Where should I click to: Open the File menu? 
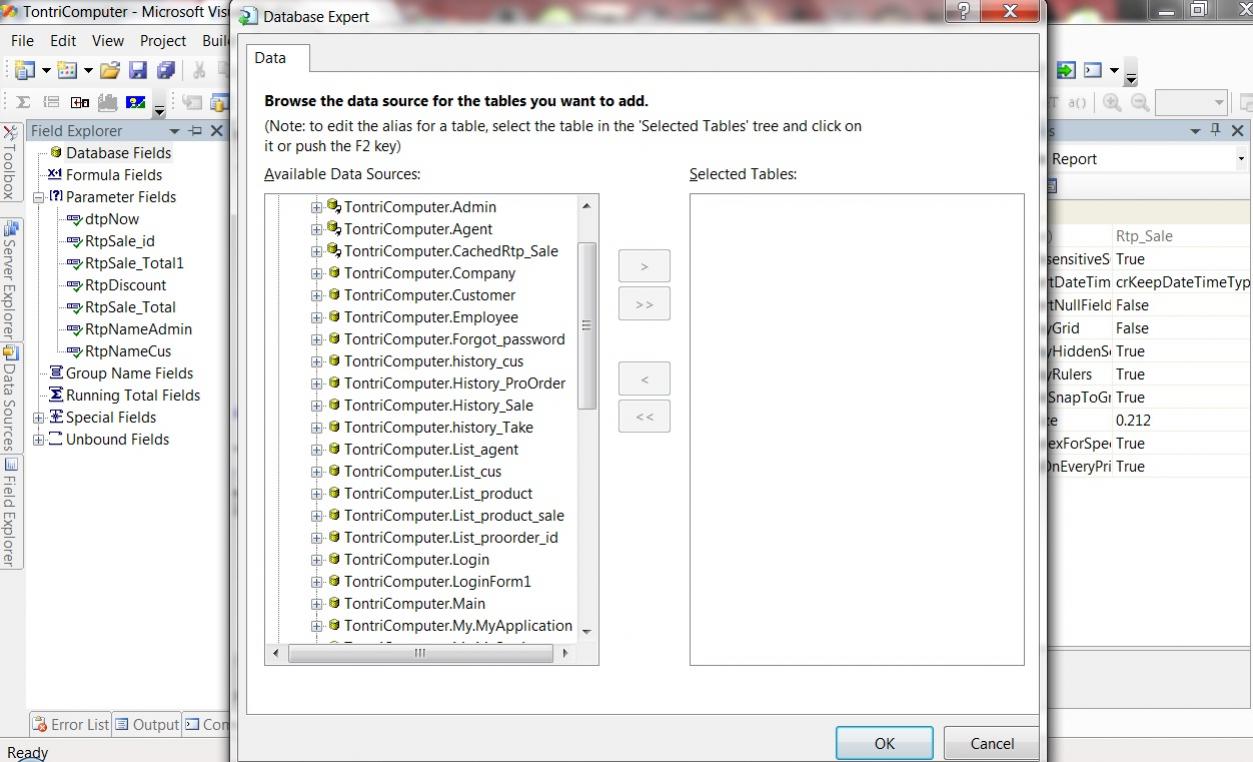point(23,41)
